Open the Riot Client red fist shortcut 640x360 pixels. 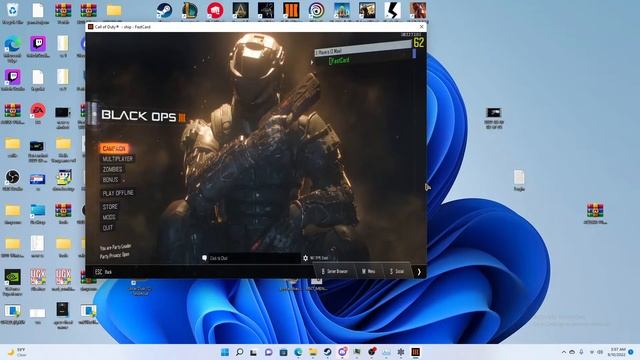click(x=215, y=12)
